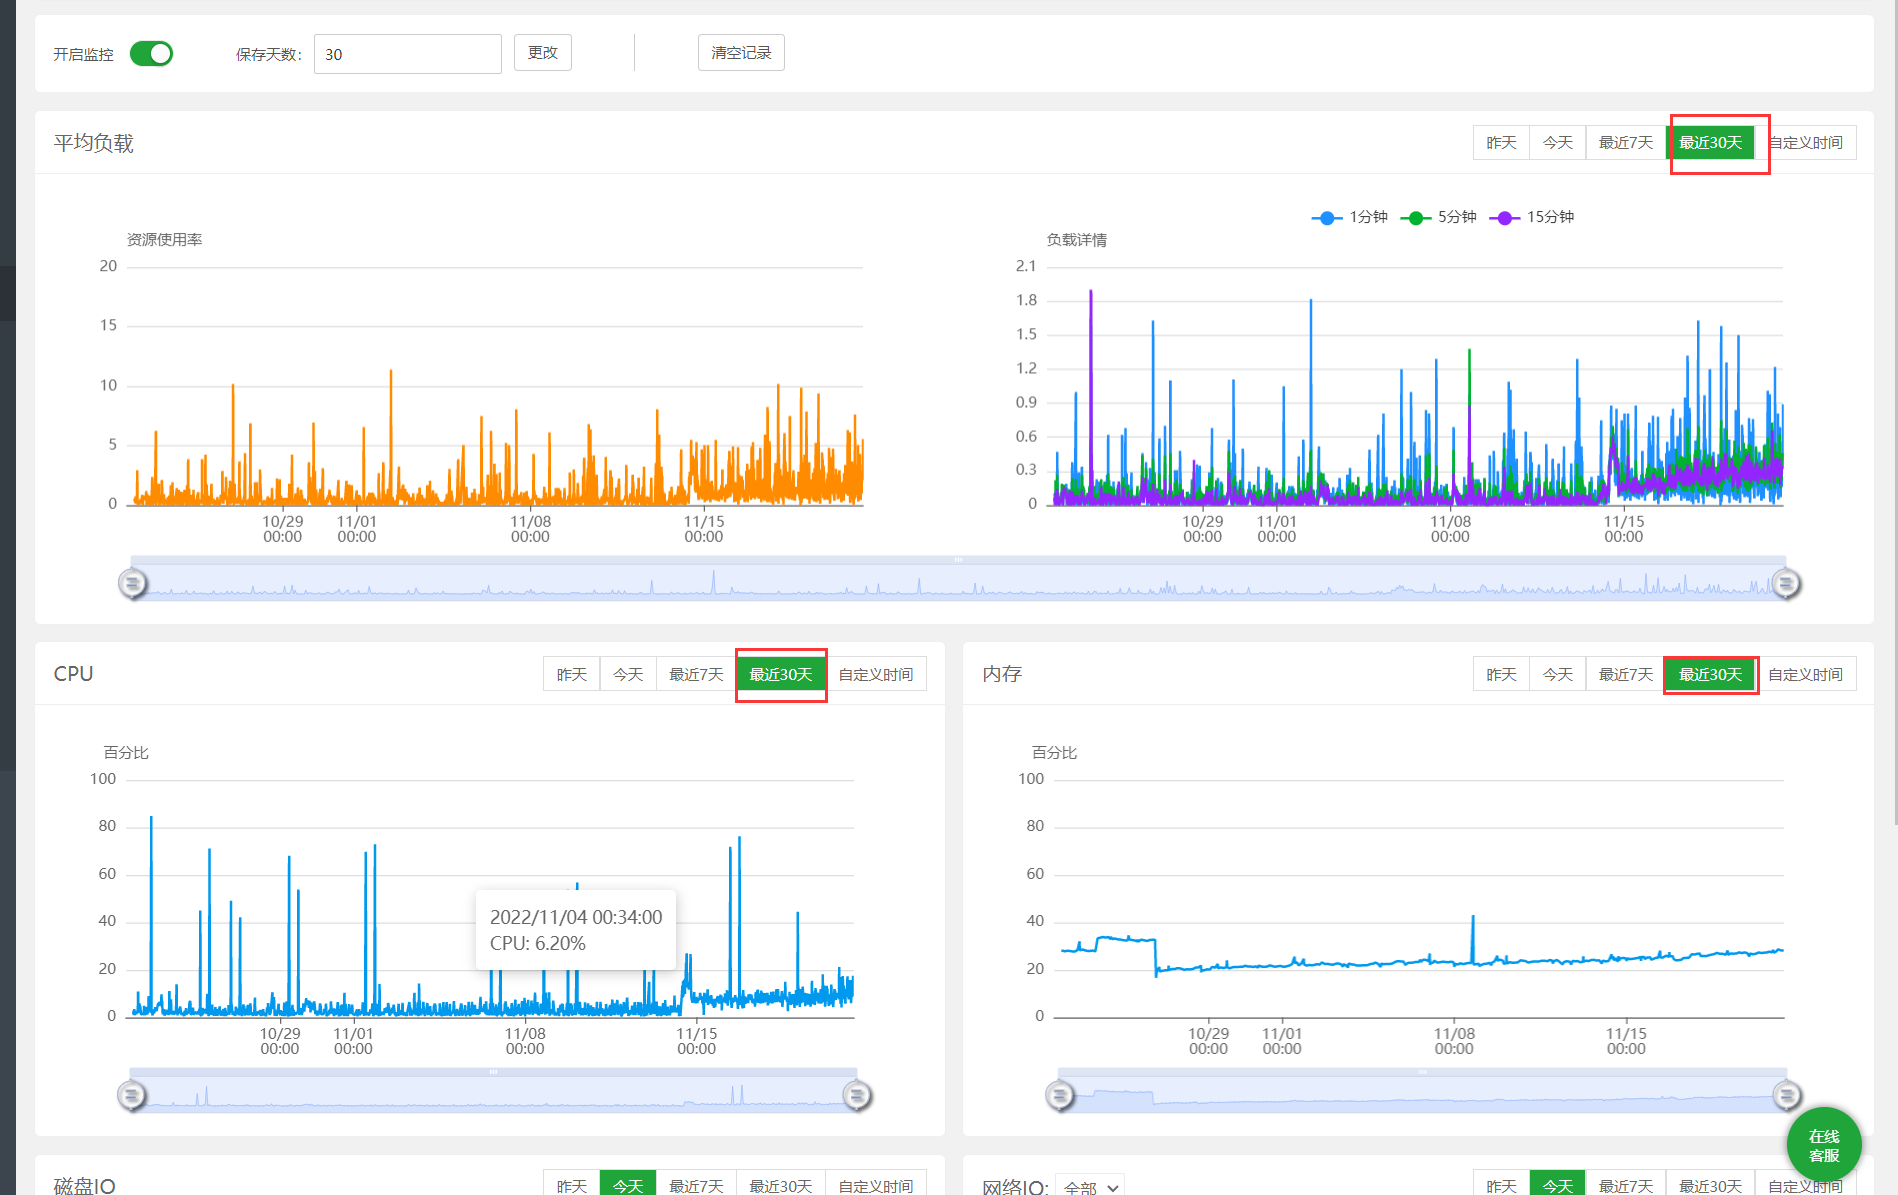The height and width of the screenshot is (1195, 1898).
Task: Select 最近30天 tab in 磁盘IO panel
Action: pos(781,1185)
